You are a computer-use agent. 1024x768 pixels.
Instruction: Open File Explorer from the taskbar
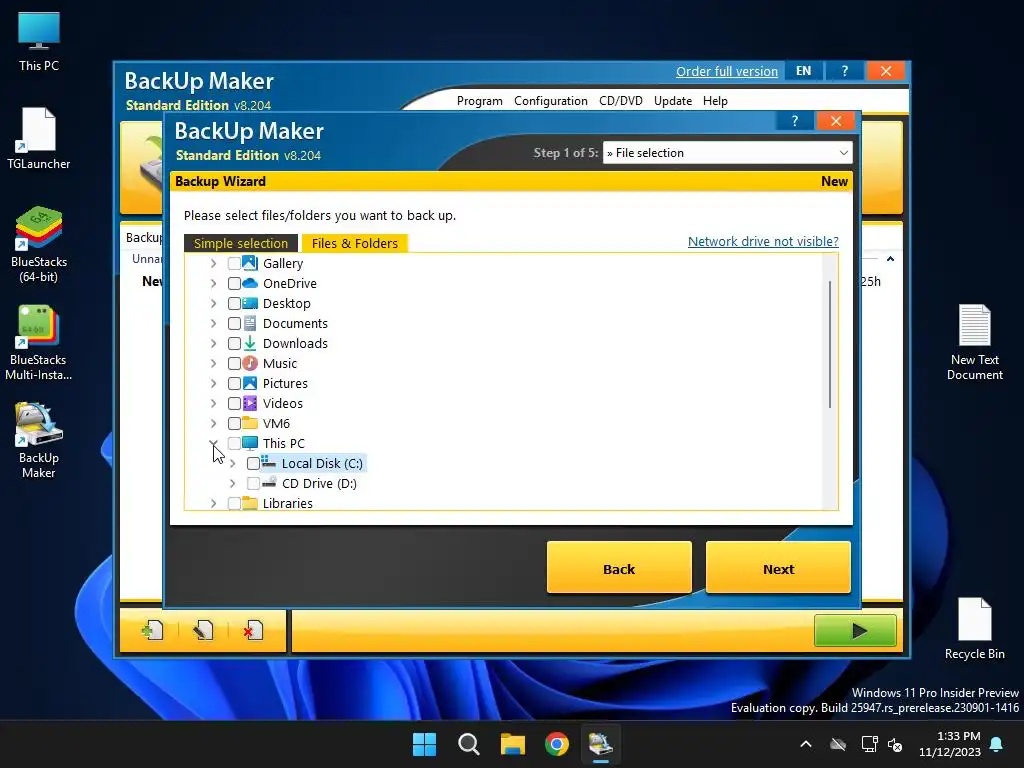pos(513,744)
